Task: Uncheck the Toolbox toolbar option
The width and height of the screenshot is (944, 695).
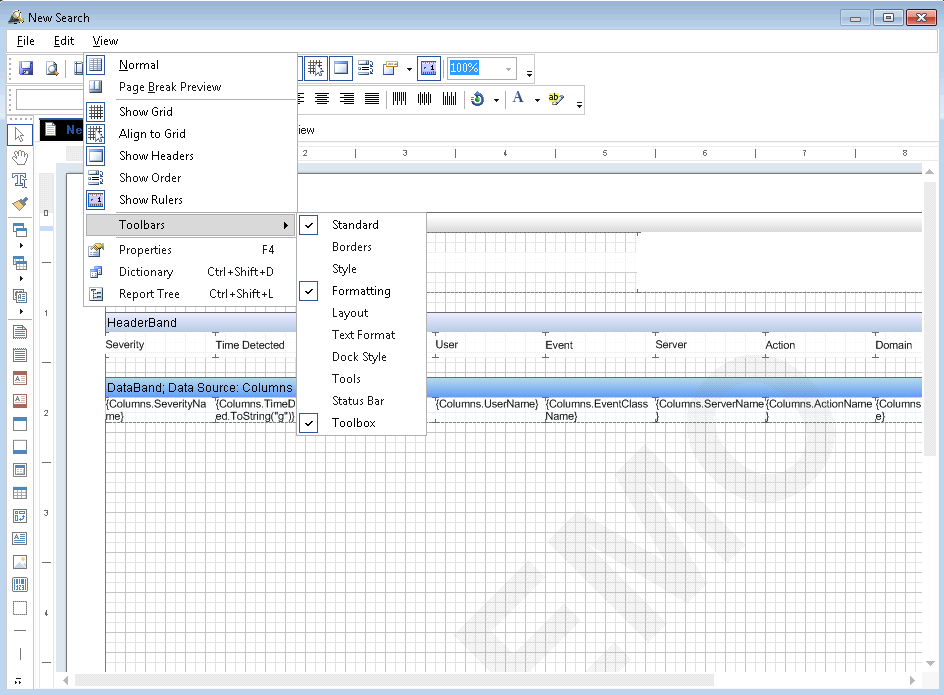Action: [362, 423]
